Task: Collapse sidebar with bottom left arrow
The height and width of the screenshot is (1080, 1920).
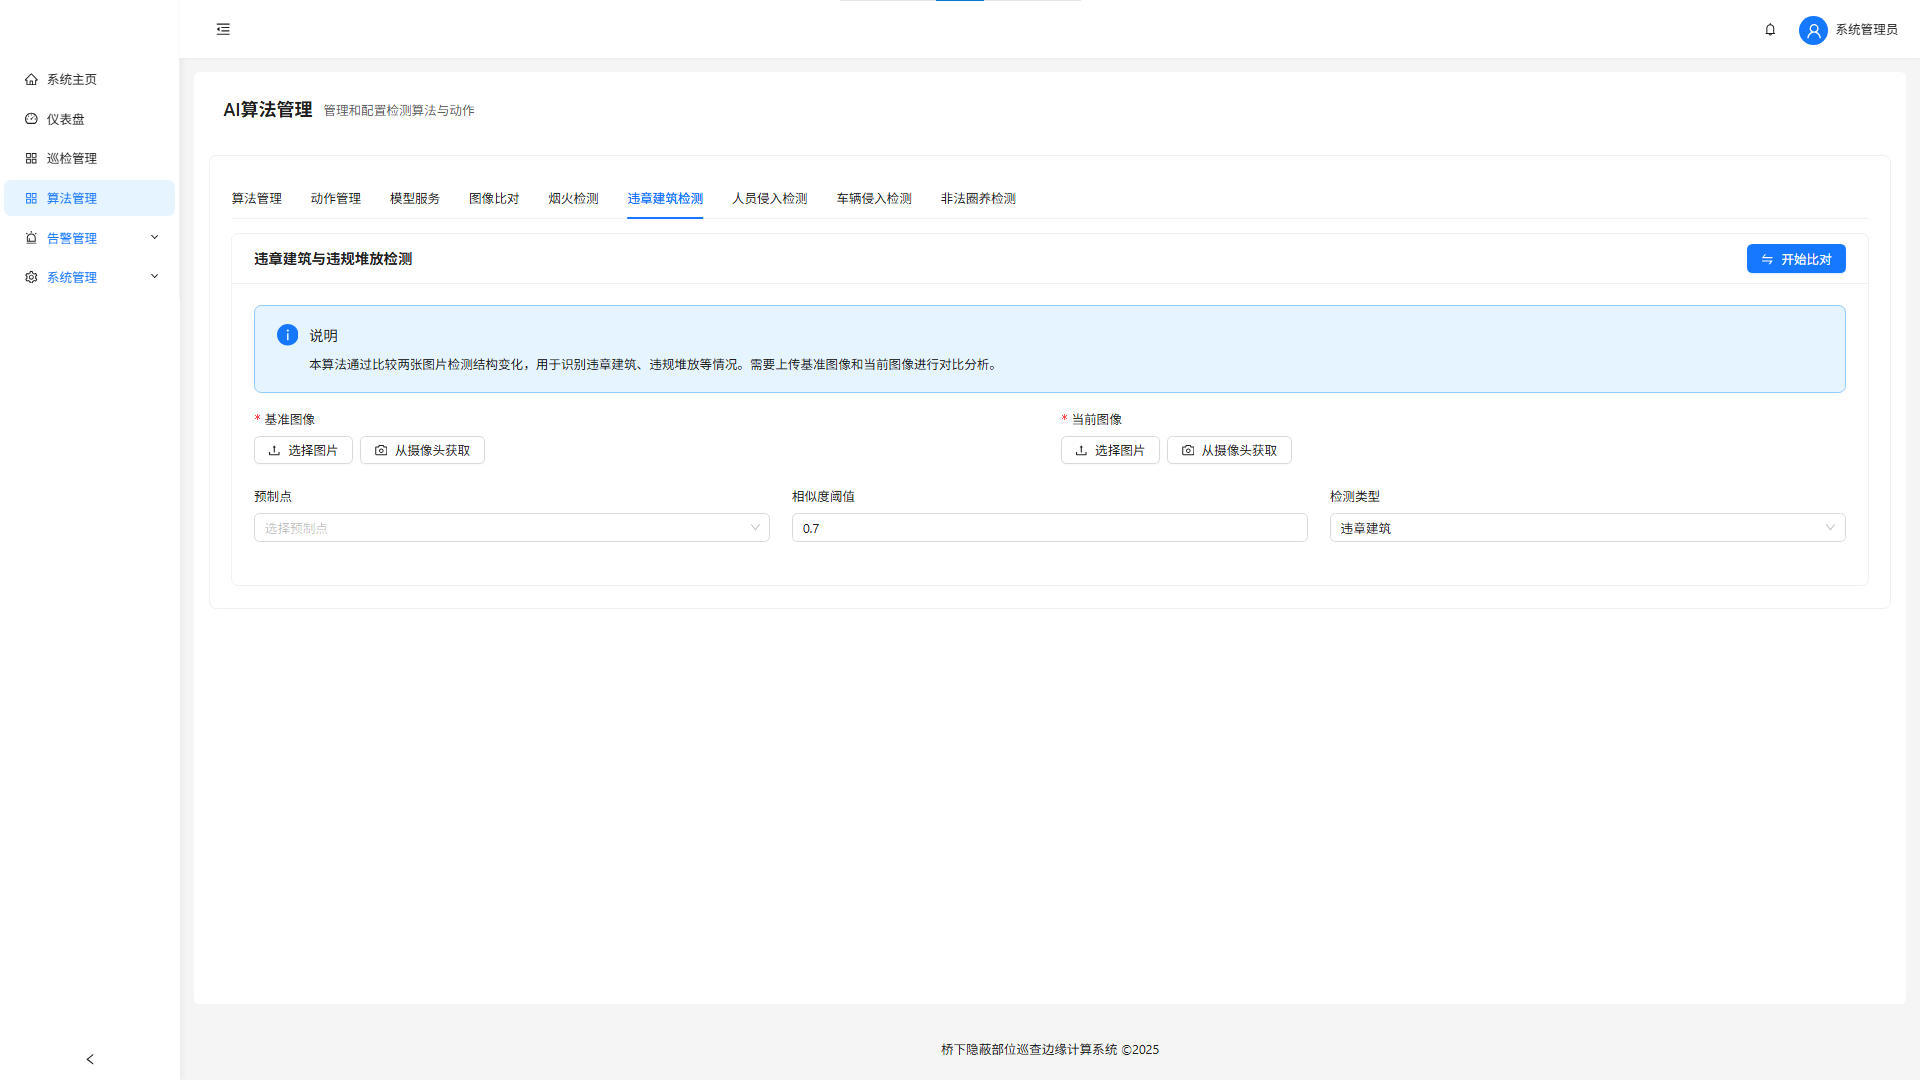Action: (90, 1059)
